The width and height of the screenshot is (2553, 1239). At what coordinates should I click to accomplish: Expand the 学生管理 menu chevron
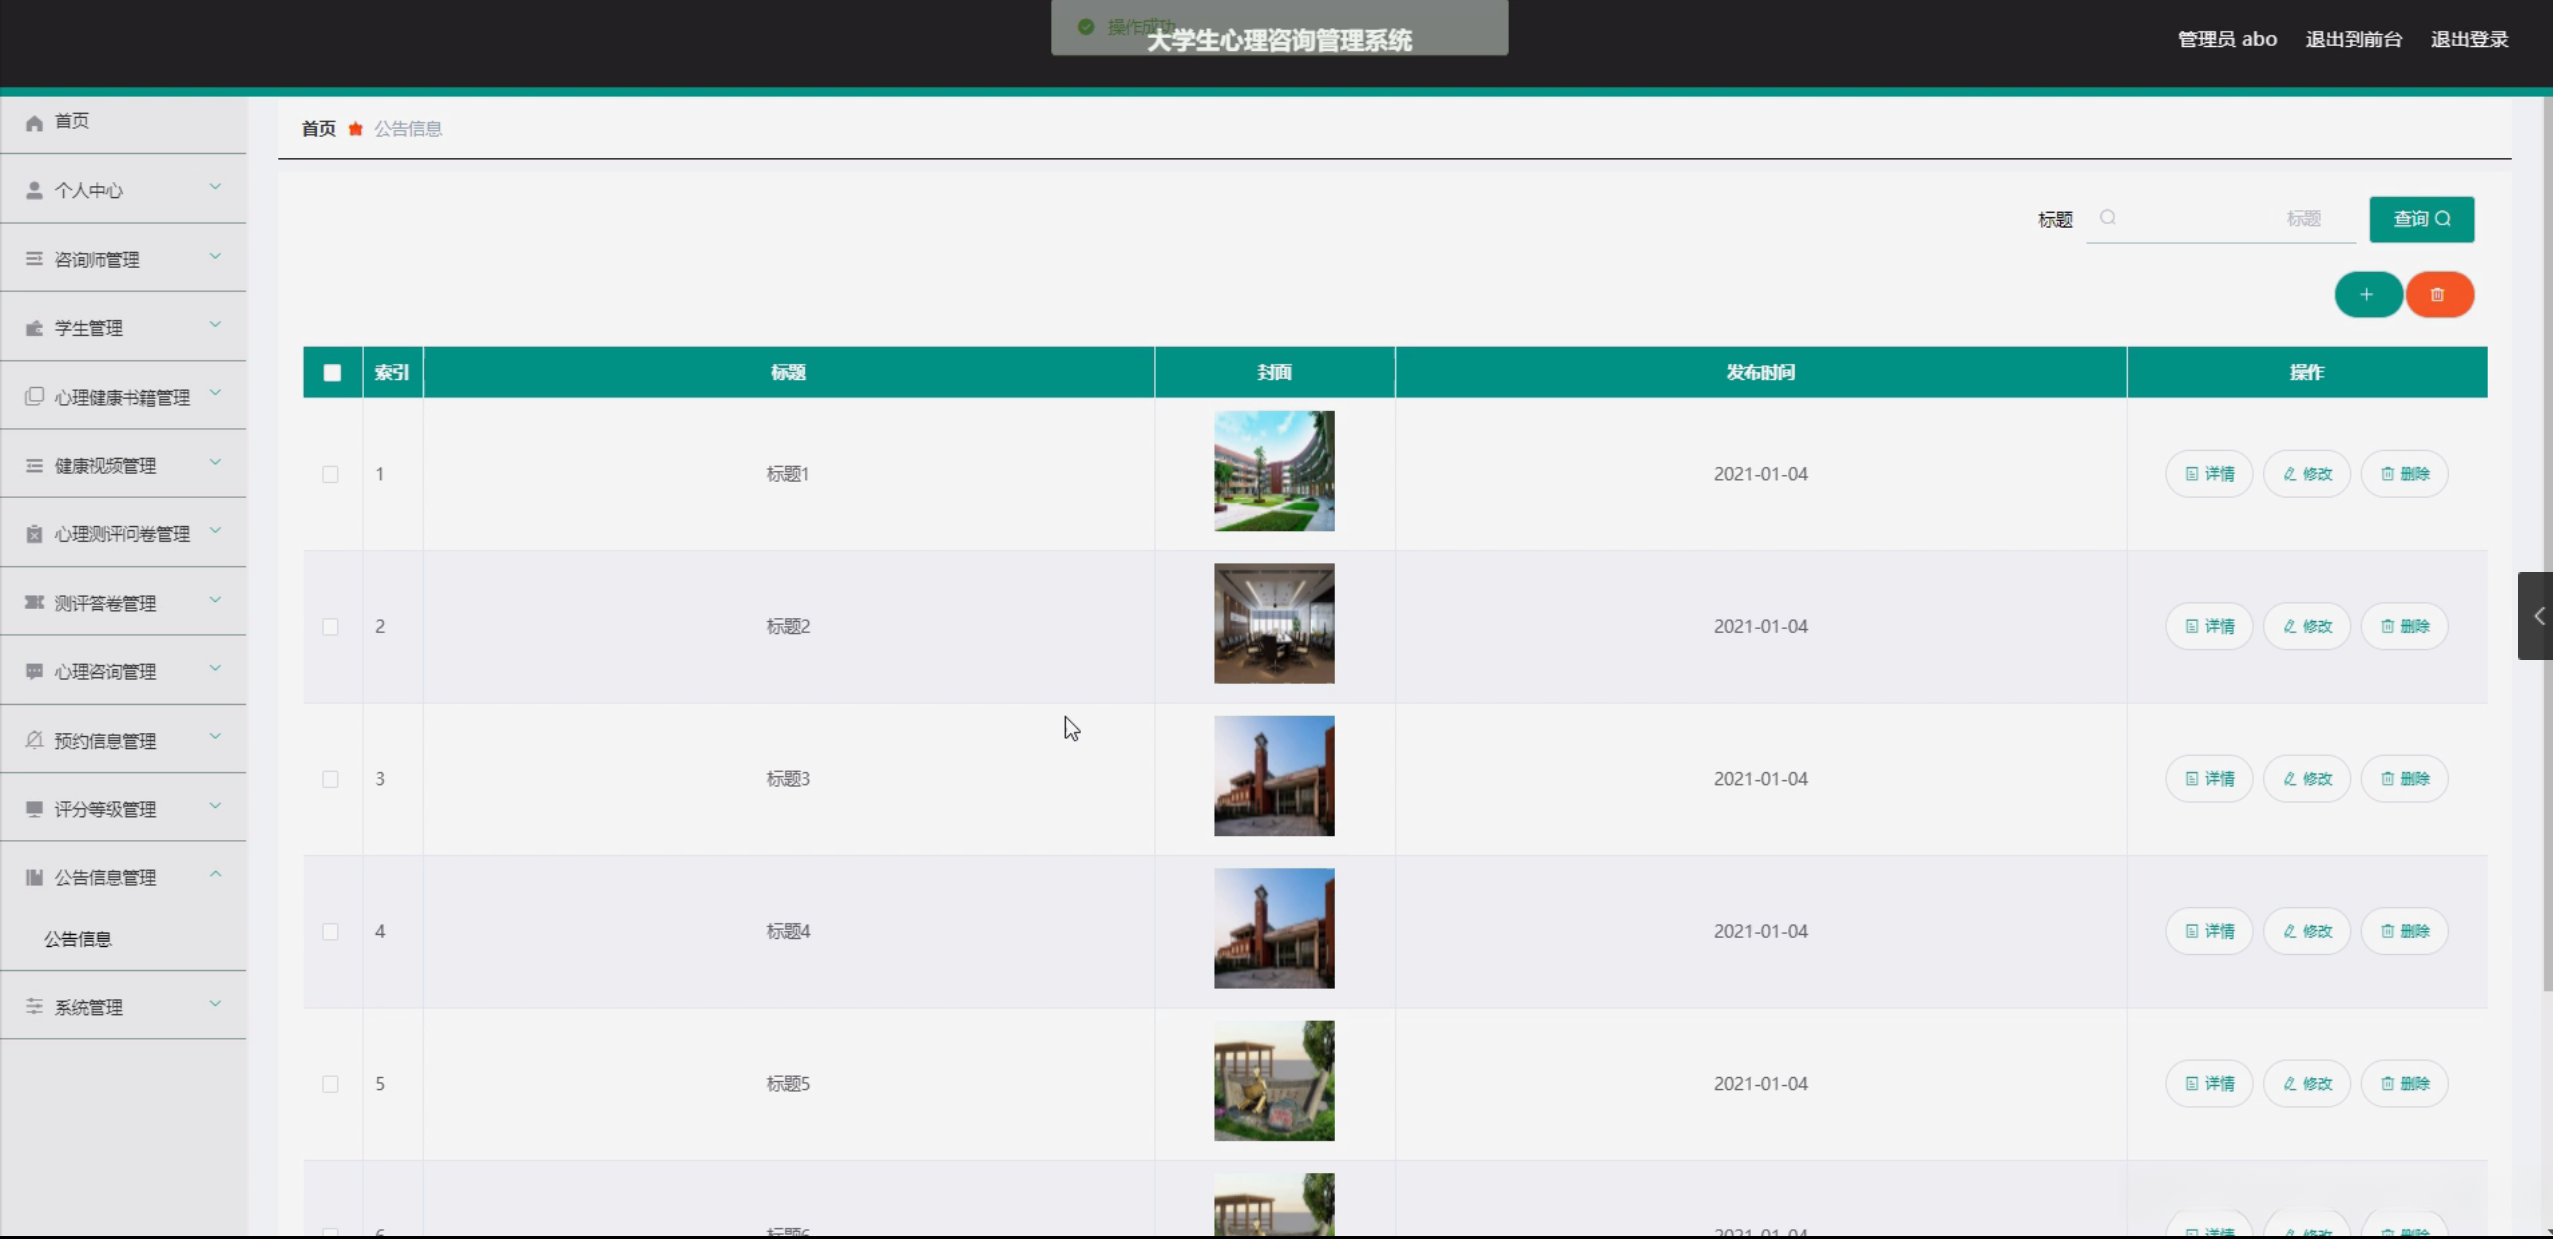click(215, 326)
